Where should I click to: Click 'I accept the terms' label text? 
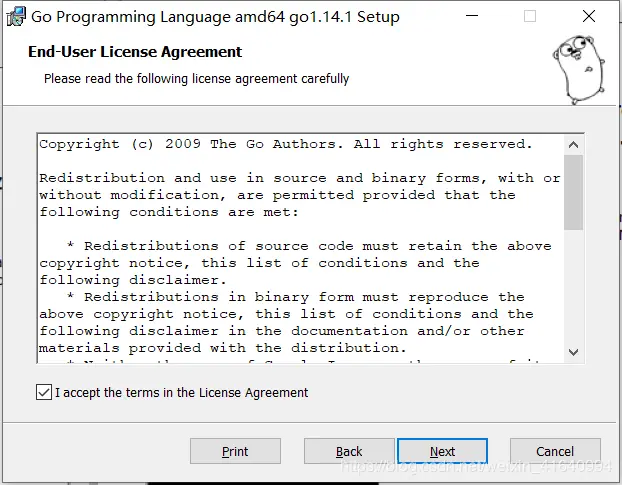point(181,392)
